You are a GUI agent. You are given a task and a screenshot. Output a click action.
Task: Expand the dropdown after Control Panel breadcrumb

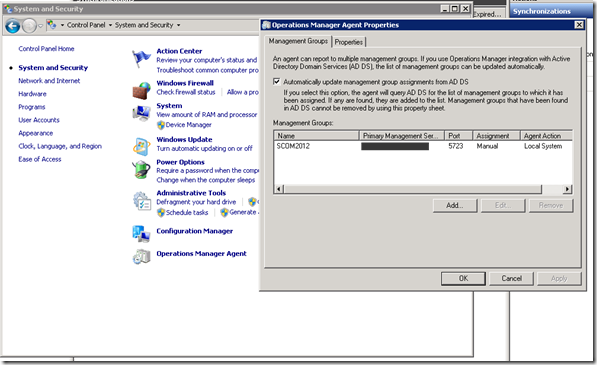pyautogui.click(x=110, y=25)
